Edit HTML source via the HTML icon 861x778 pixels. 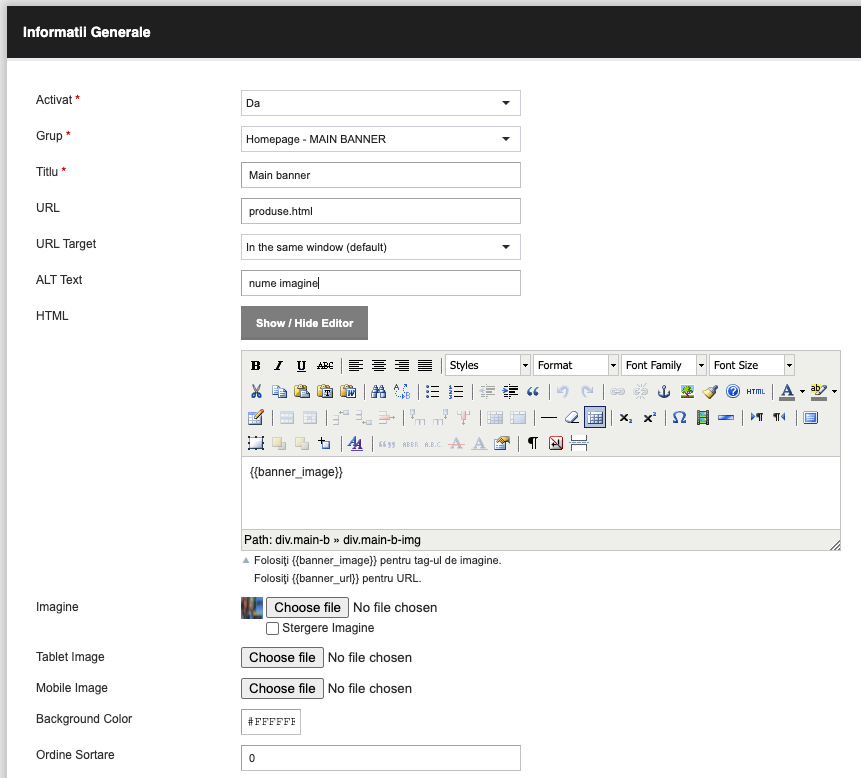[x=756, y=391]
